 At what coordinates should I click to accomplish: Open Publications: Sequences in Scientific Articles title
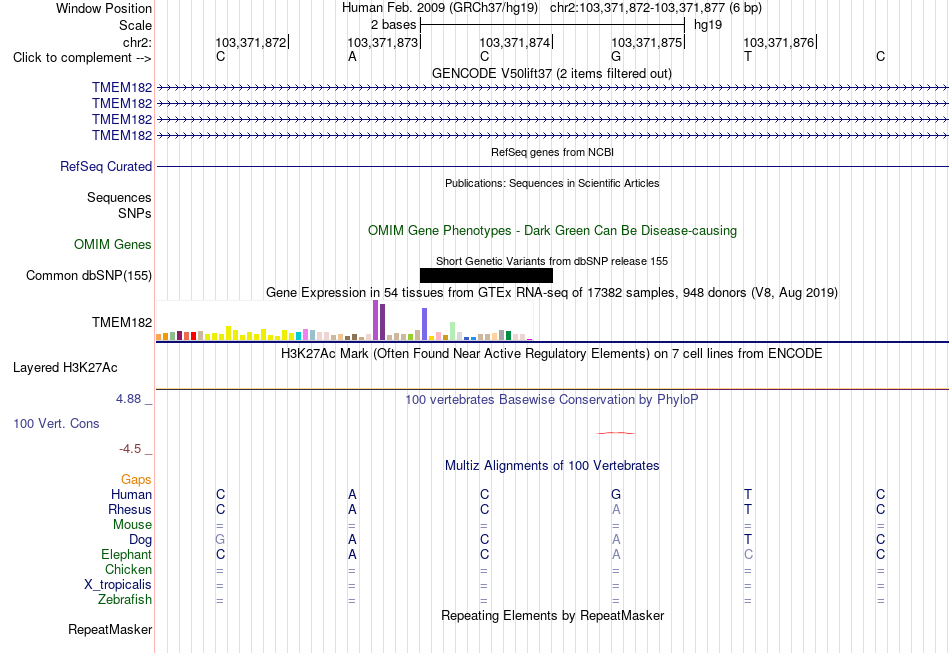552,183
